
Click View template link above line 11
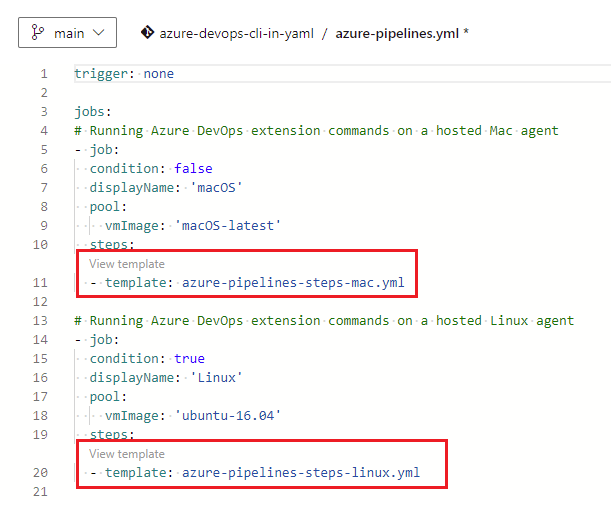[127, 263]
